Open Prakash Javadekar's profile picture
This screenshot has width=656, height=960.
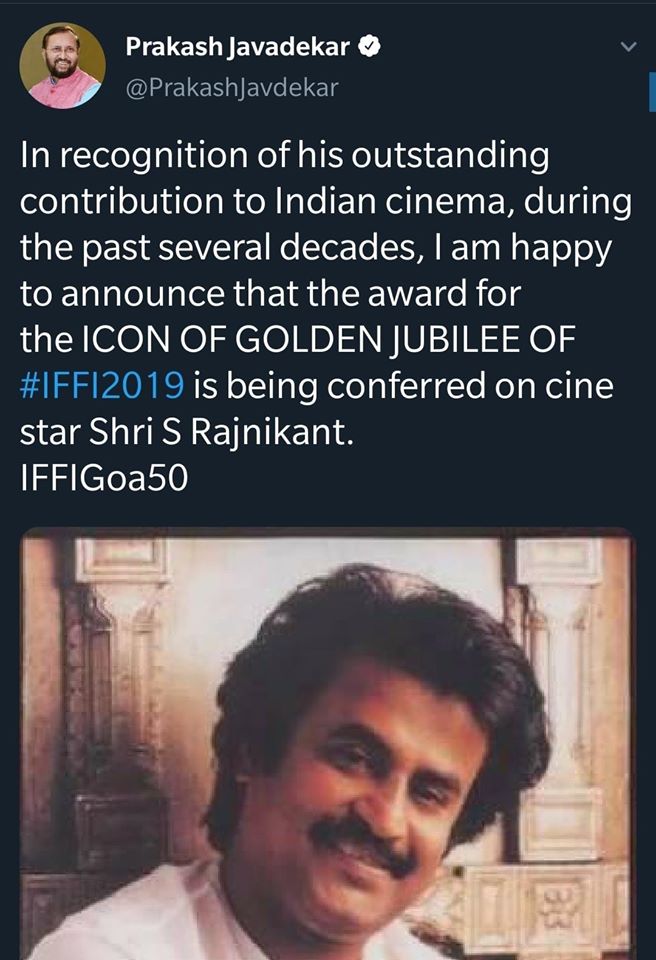pyautogui.click(x=62, y=66)
